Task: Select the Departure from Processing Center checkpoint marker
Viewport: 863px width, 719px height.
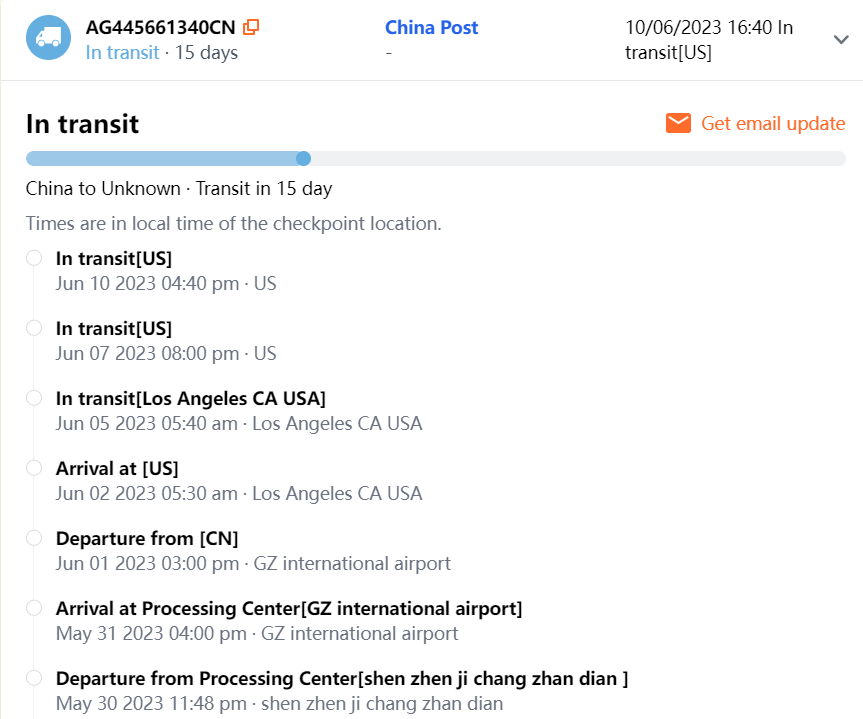Action: click(x=34, y=678)
